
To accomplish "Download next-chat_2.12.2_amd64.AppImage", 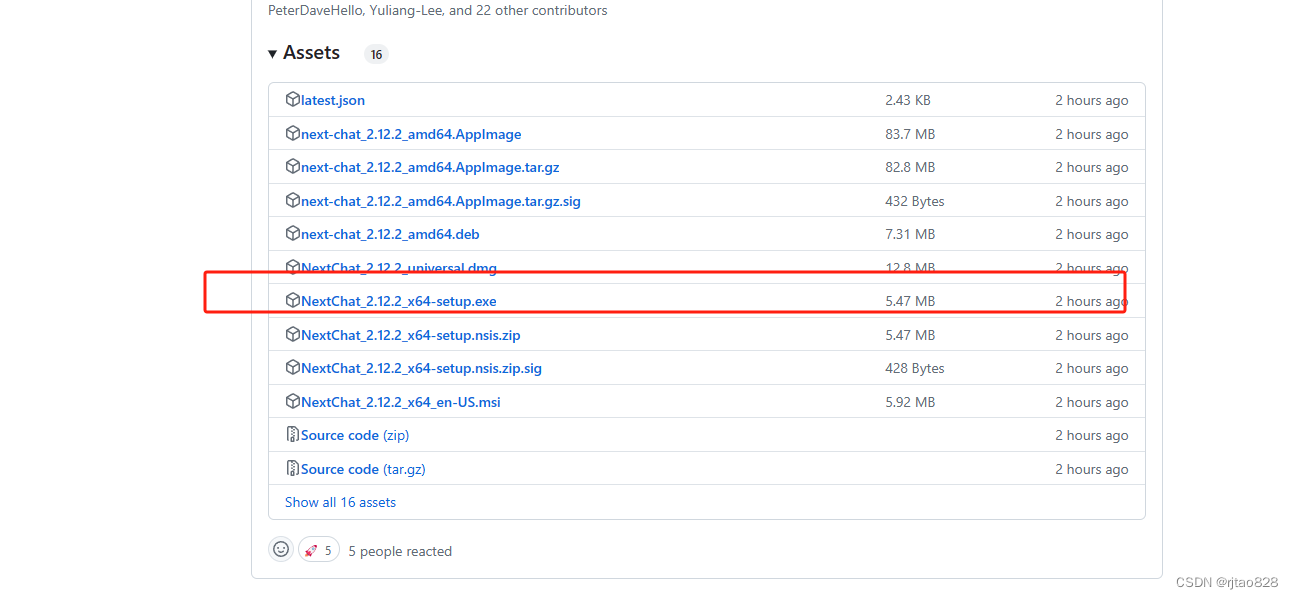I will tap(411, 134).
